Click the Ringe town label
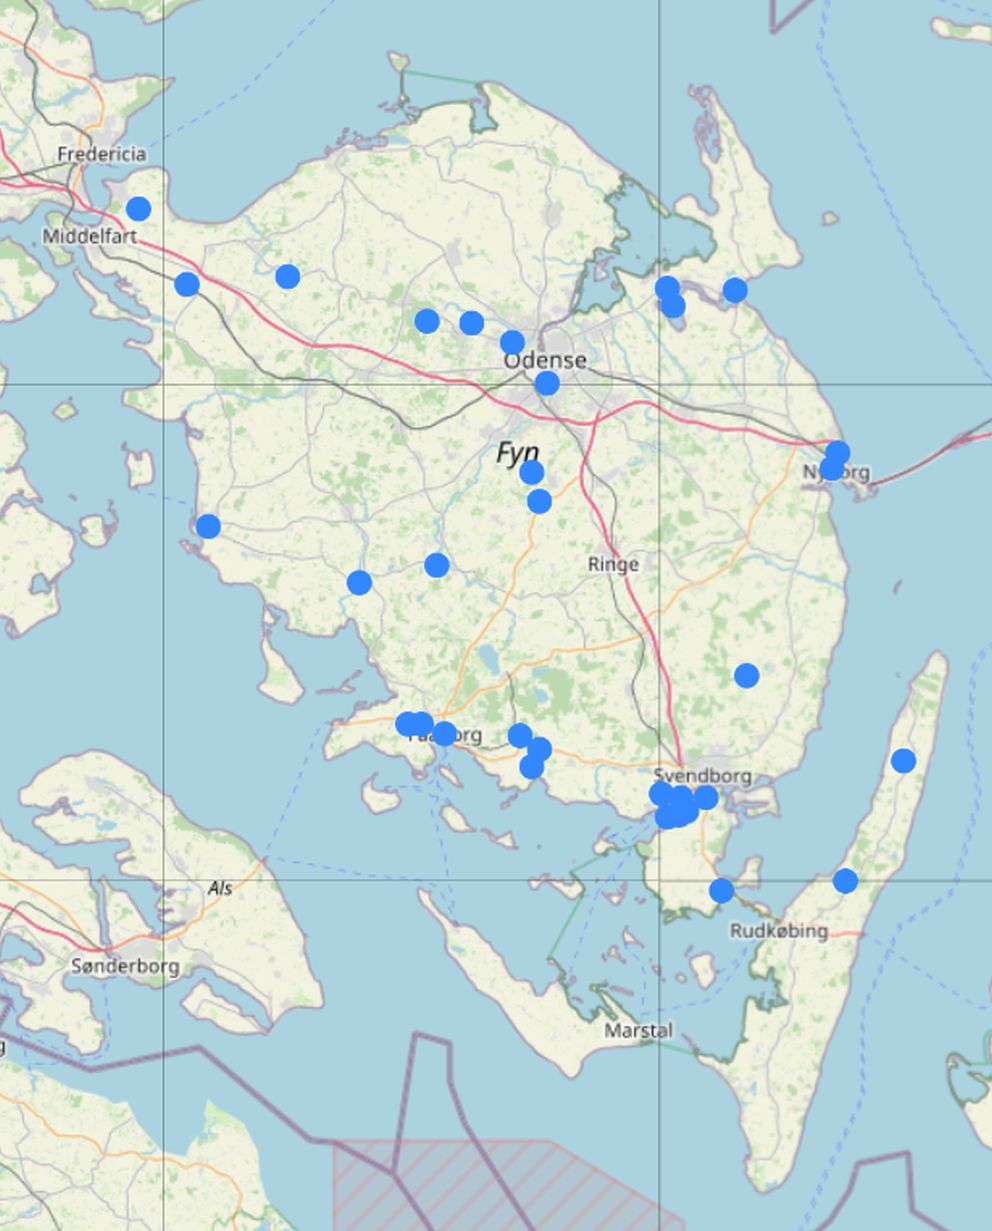This screenshot has height=1231, width=992. [x=613, y=564]
